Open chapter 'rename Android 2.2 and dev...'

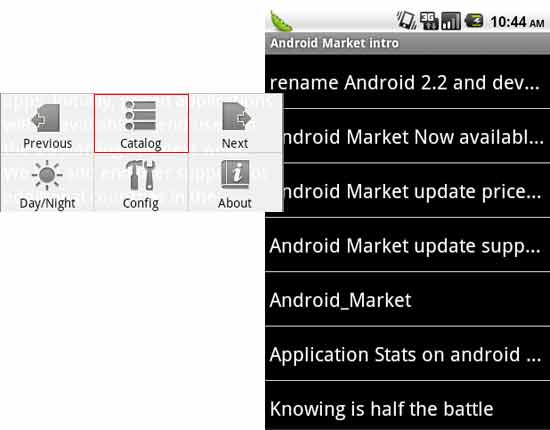coord(407,83)
